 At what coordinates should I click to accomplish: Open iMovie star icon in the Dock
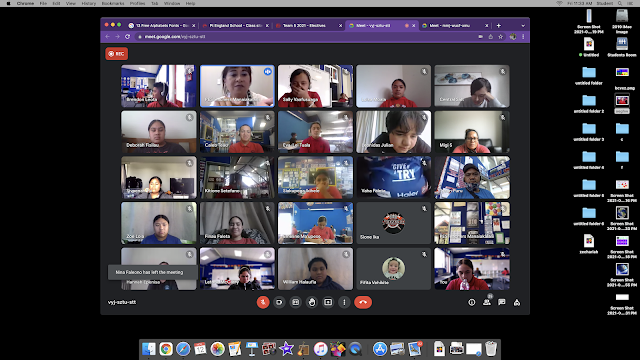pos(286,349)
